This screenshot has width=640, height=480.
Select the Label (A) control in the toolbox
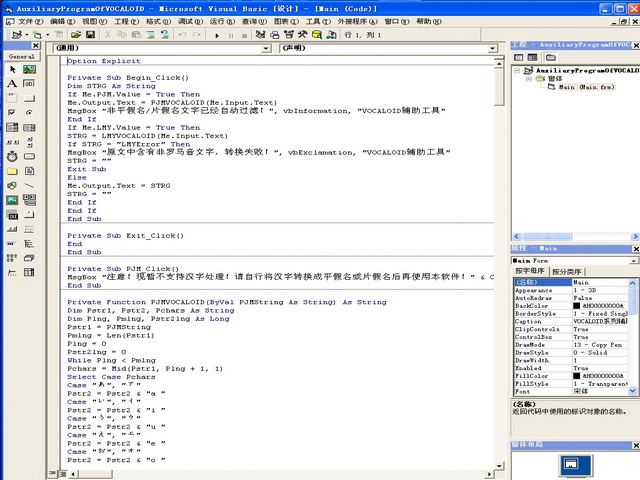click(12, 84)
